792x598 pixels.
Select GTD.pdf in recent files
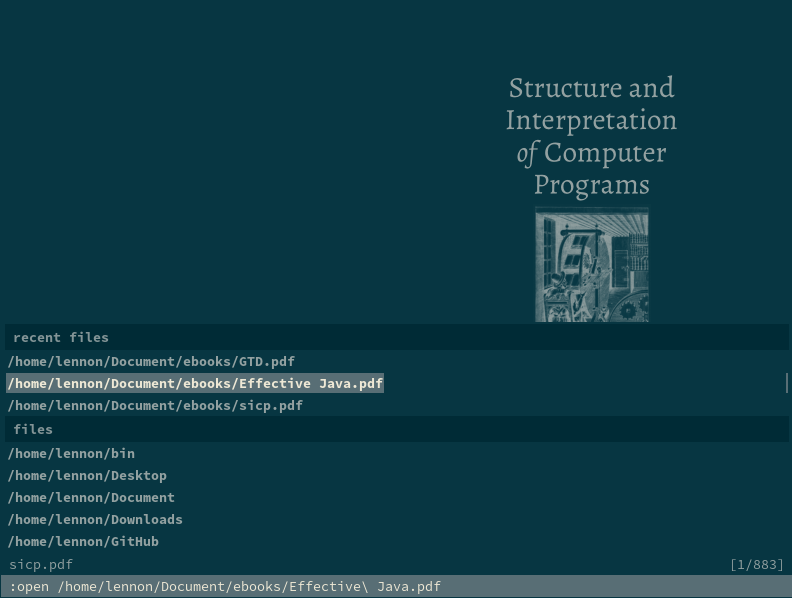tap(151, 362)
